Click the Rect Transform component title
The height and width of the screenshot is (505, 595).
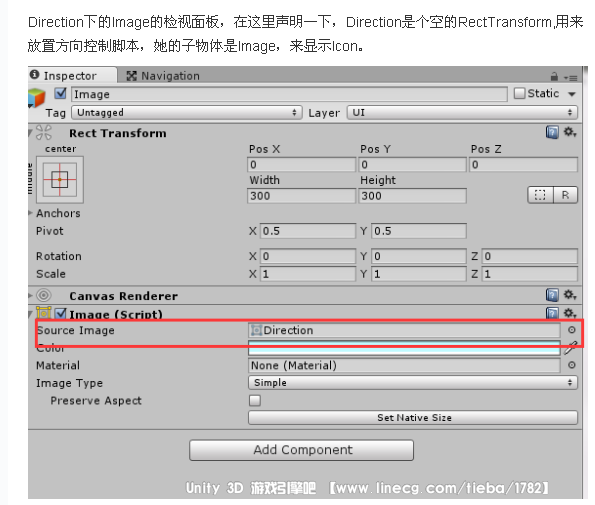pos(118,133)
